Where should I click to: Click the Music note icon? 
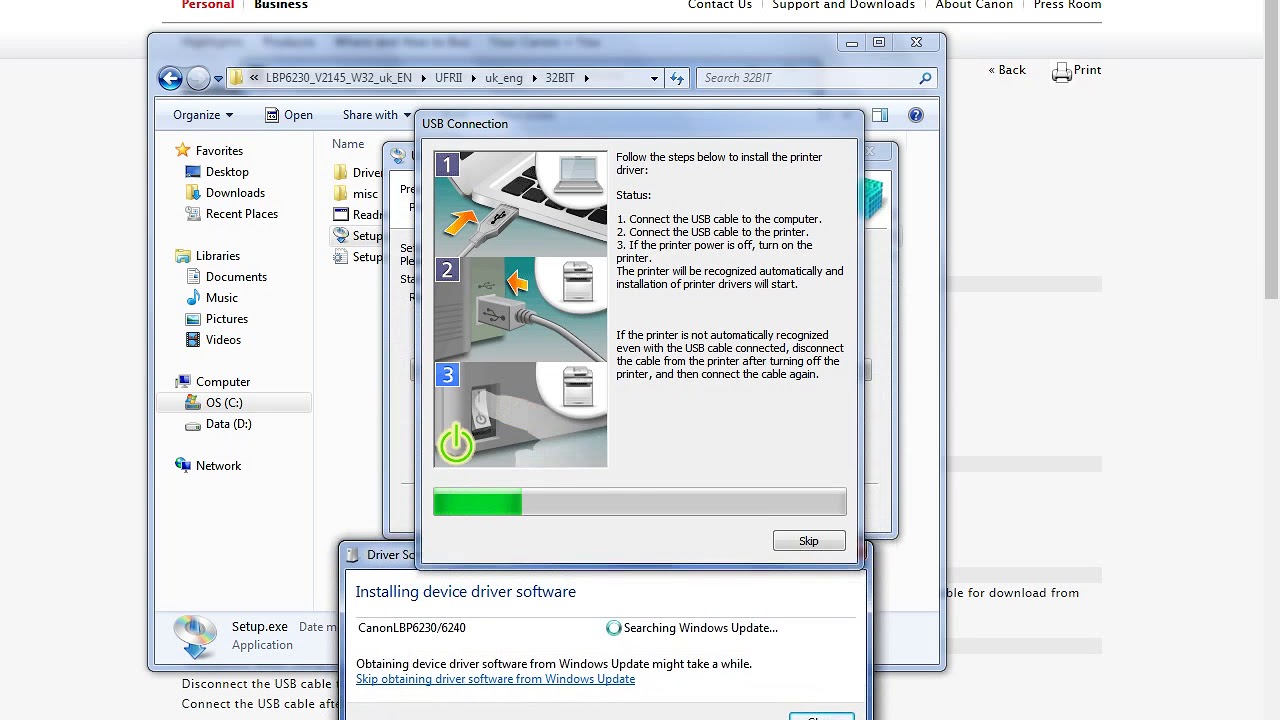point(193,298)
